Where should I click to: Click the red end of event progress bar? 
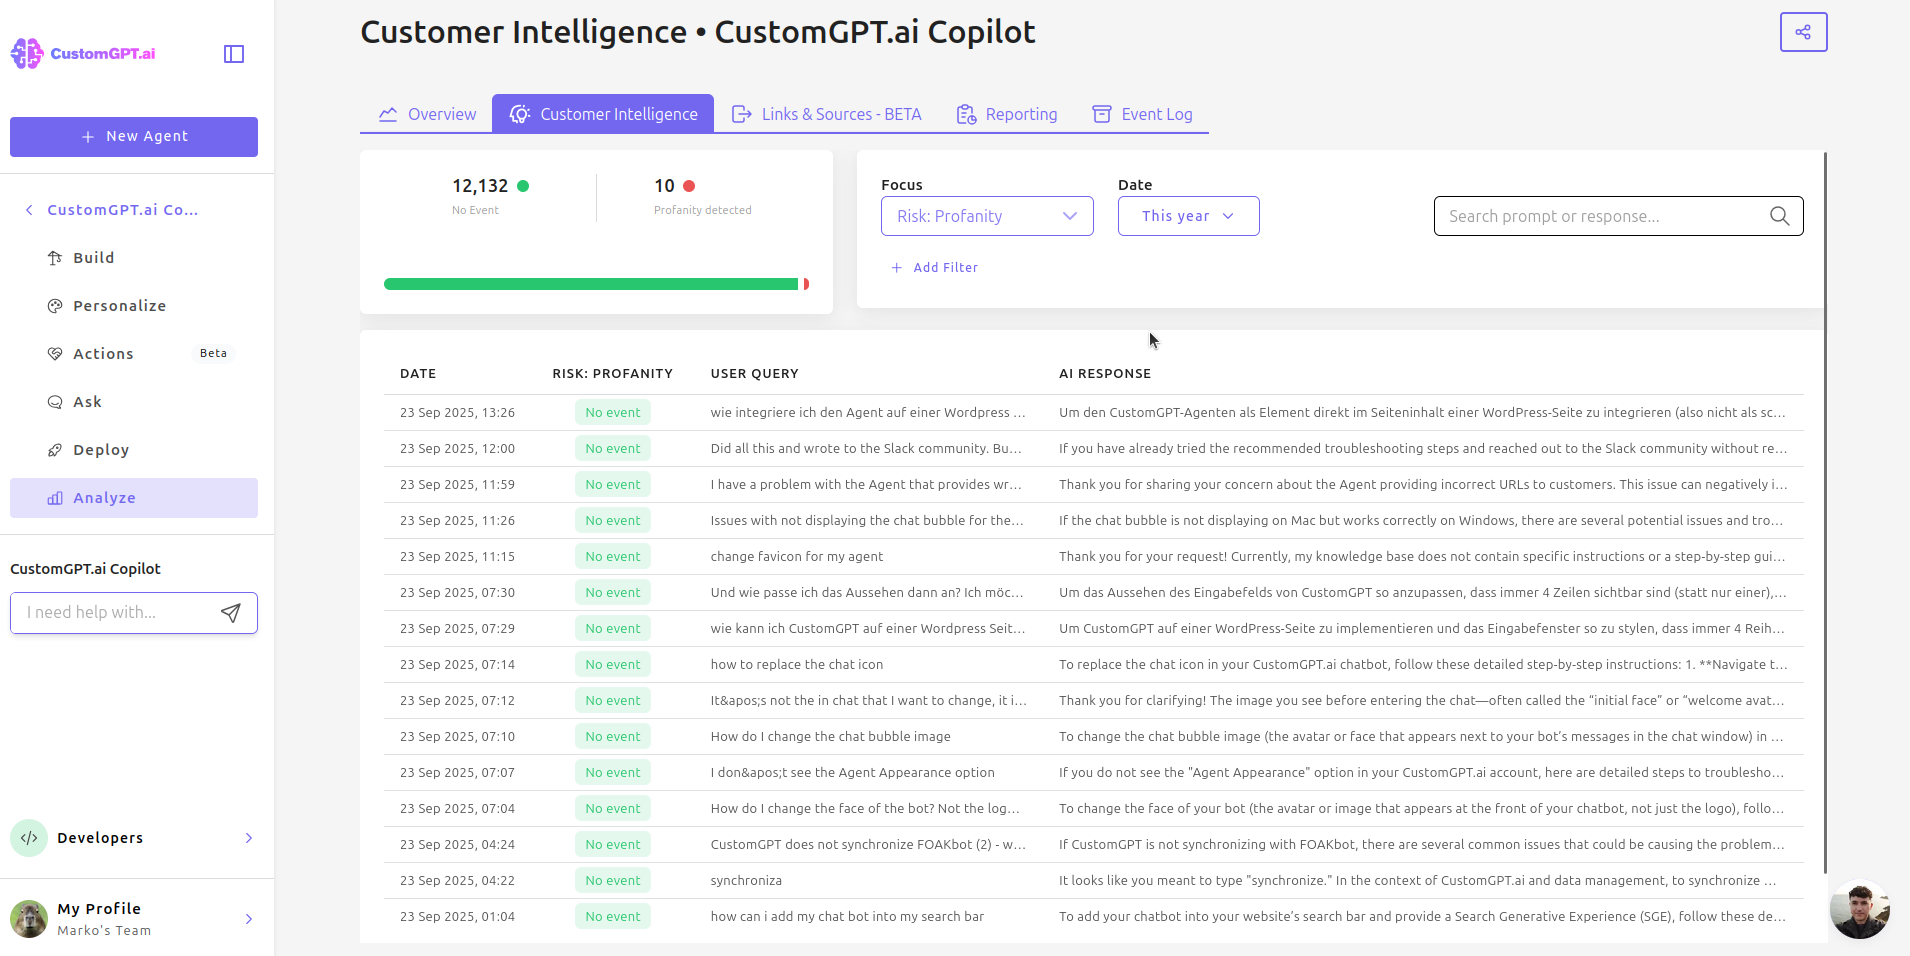click(x=806, y=284)
